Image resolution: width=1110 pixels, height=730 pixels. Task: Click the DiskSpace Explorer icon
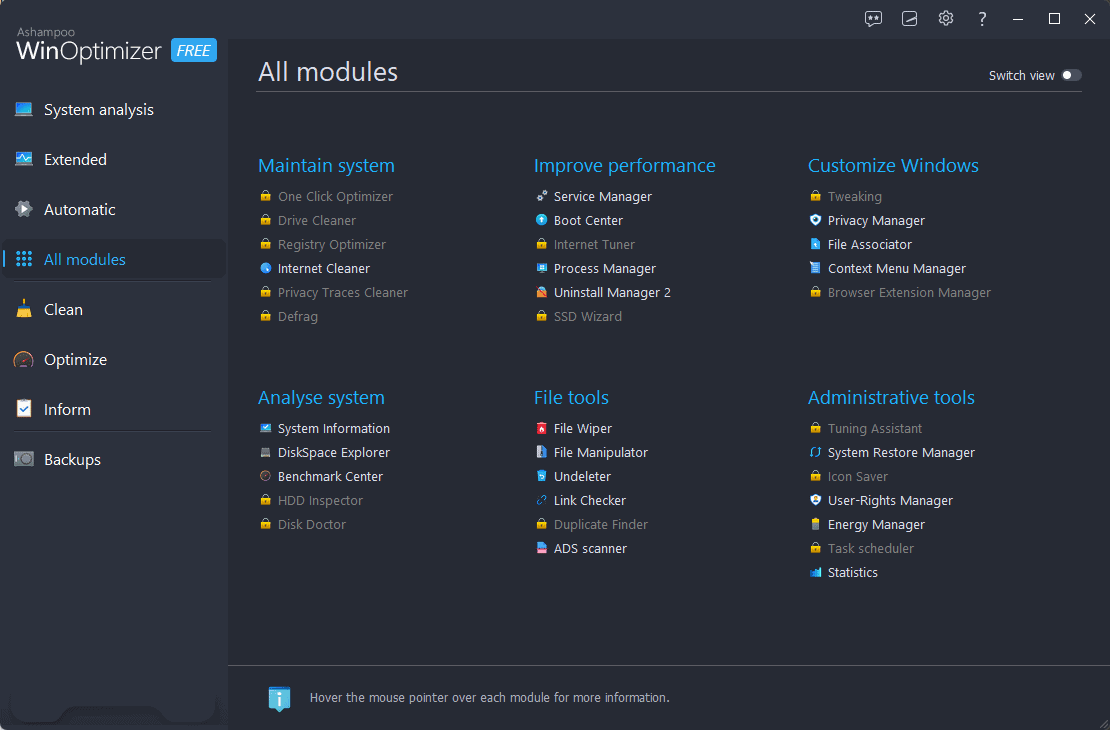coord(265,452)
